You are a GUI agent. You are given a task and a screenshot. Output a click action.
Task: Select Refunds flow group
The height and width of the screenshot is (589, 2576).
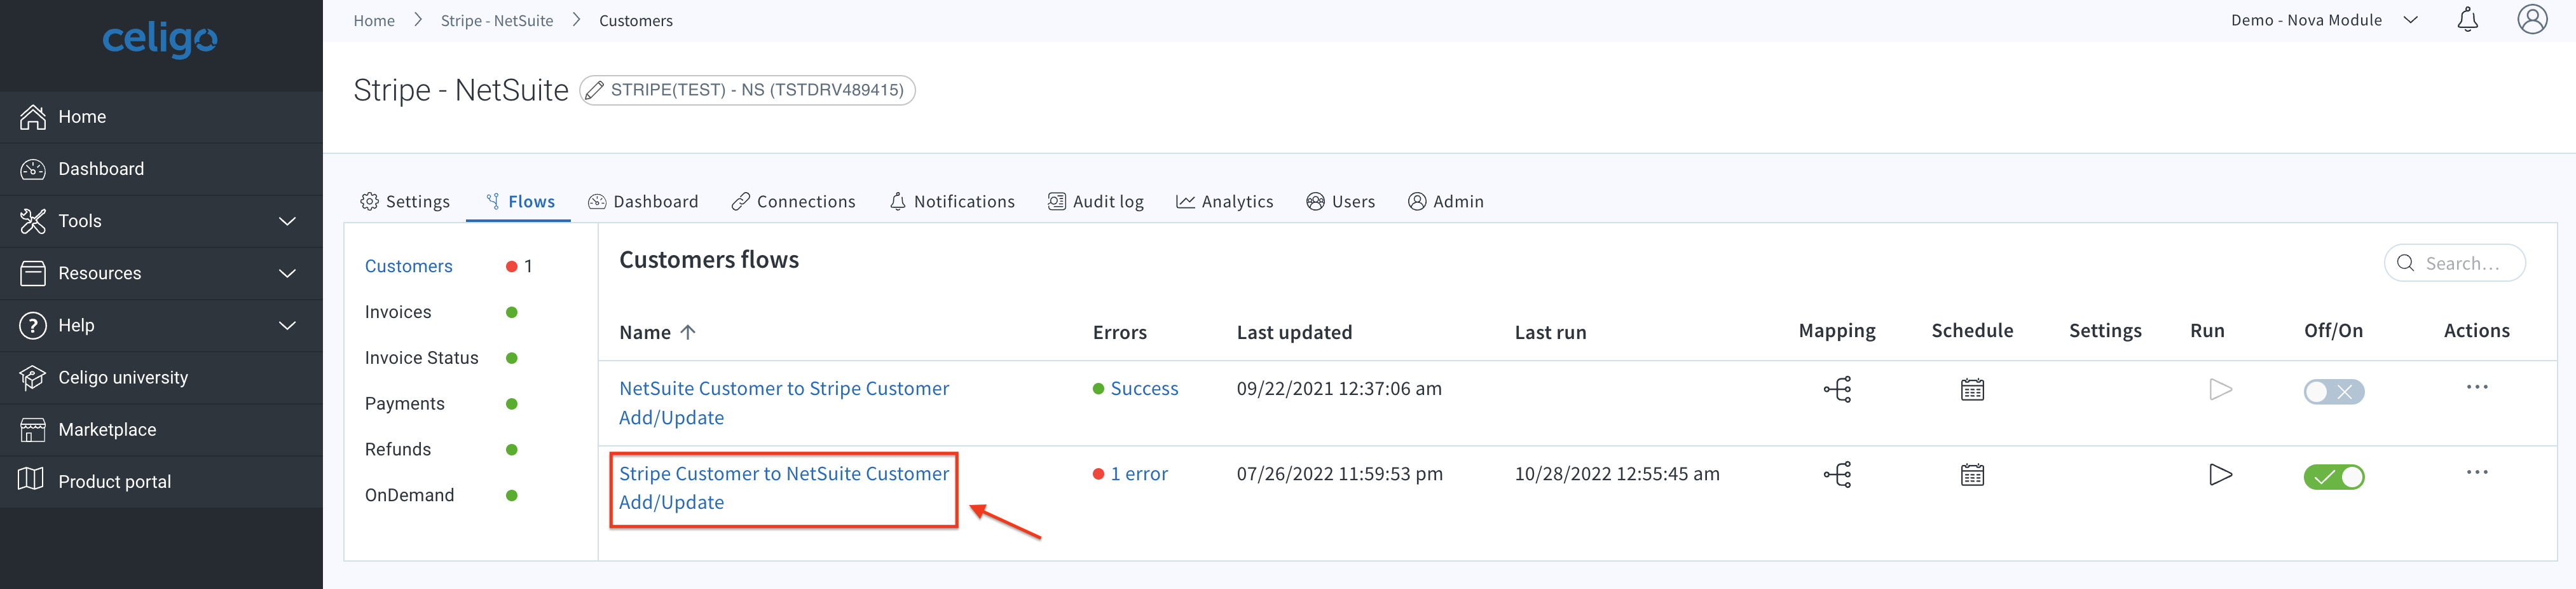(x=397, y=450)
